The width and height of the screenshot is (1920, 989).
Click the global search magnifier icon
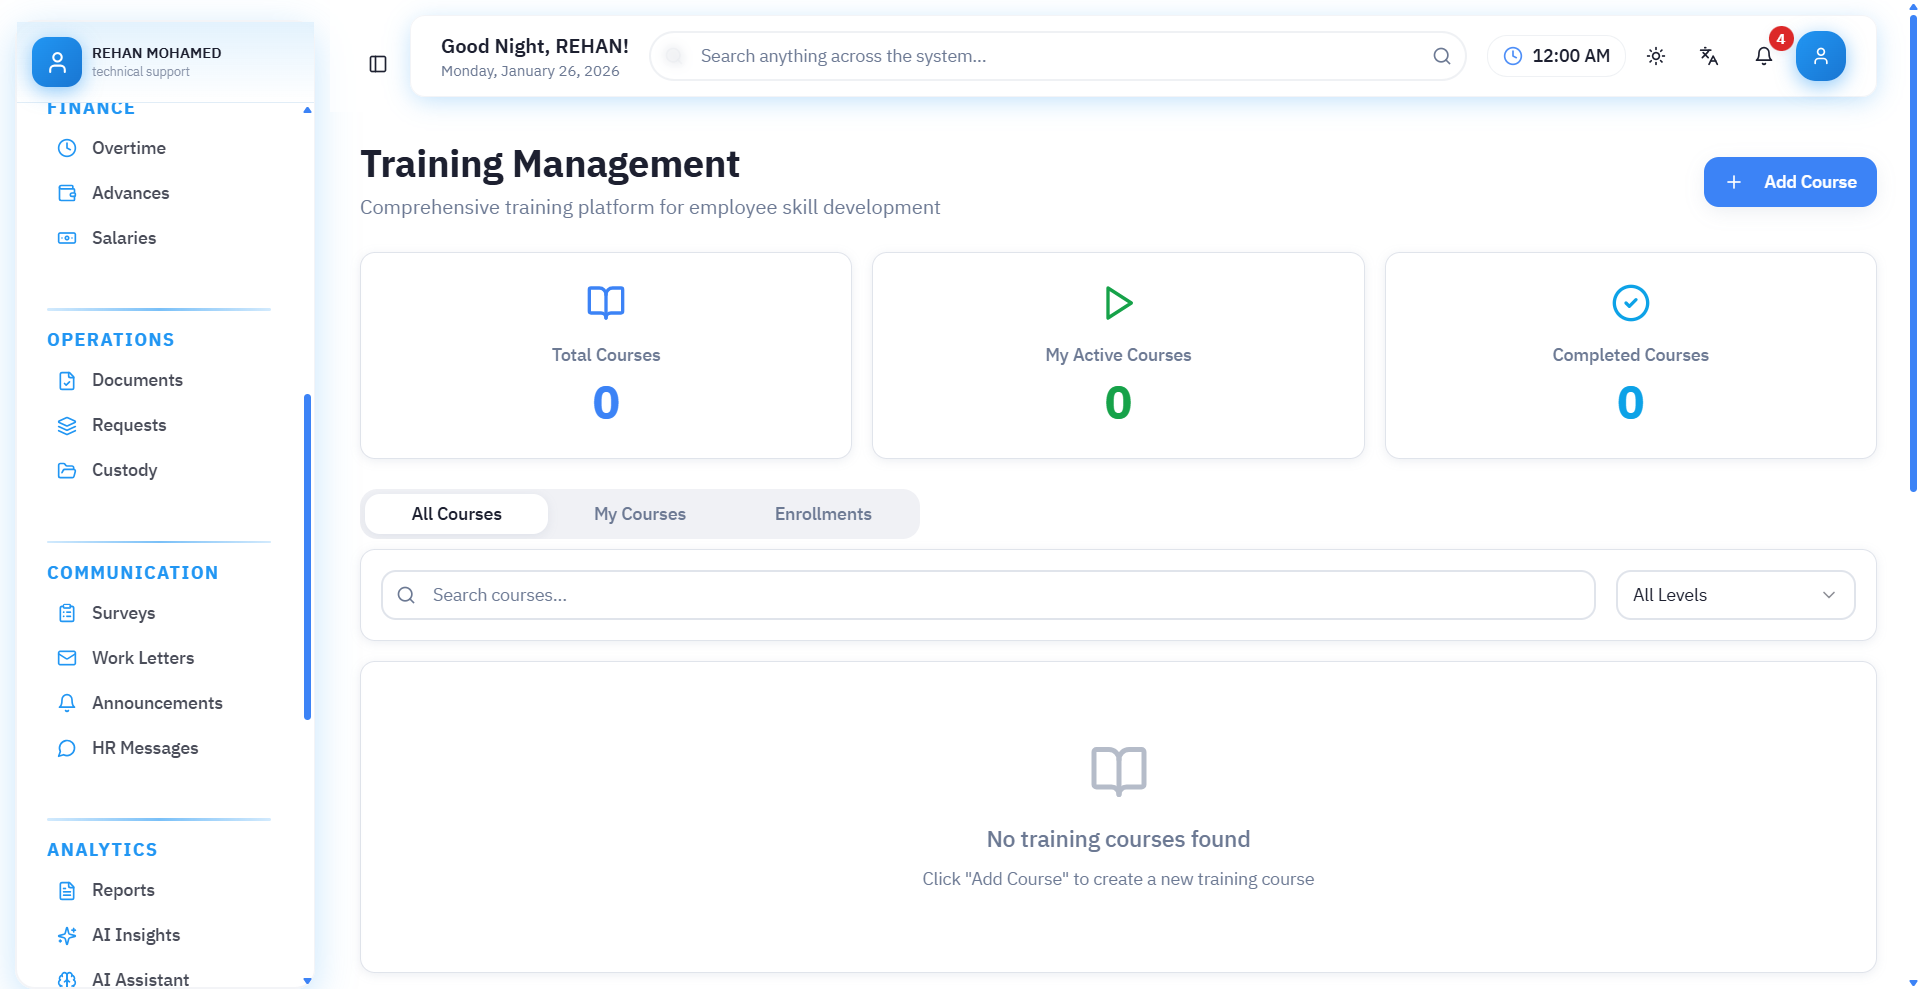coord(1441,56)
